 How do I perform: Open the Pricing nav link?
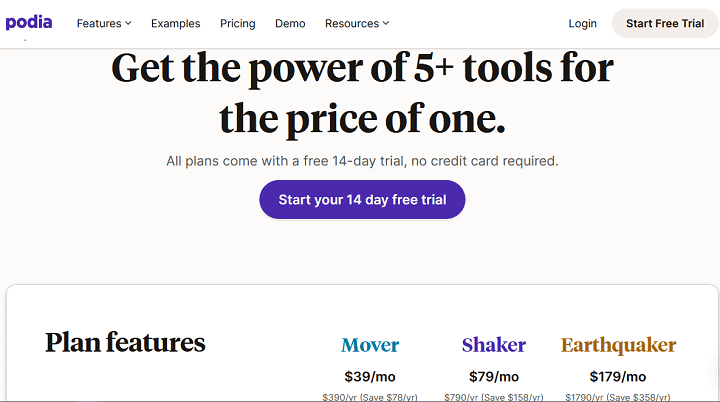(237, 23)
